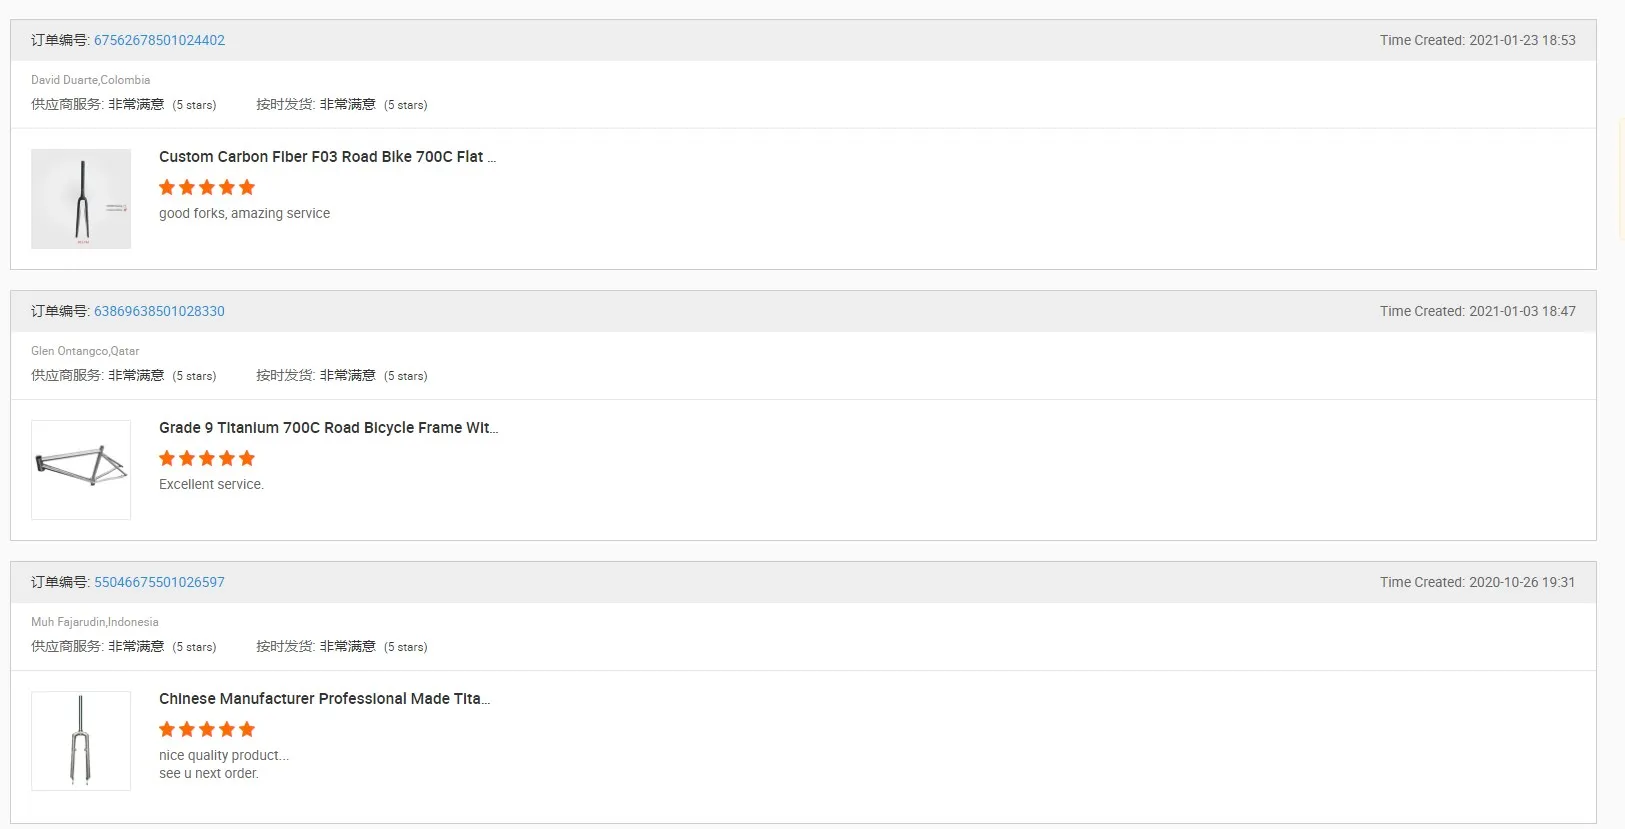Image resolution: width=1625 pixels, height=829 pixels.
Task: Open the Custom Carbon Fiber F03 product title
Action: click(x=327, y=157)
